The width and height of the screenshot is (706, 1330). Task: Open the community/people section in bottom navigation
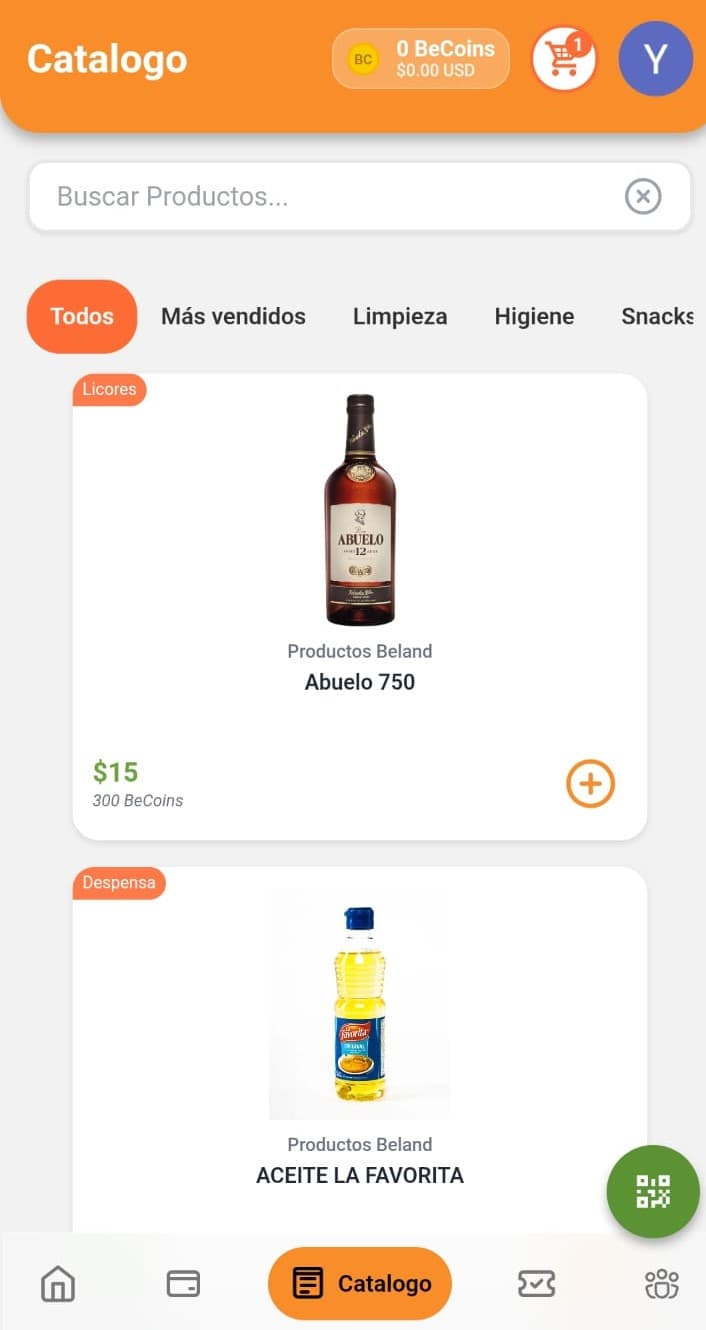(661, 1283)
